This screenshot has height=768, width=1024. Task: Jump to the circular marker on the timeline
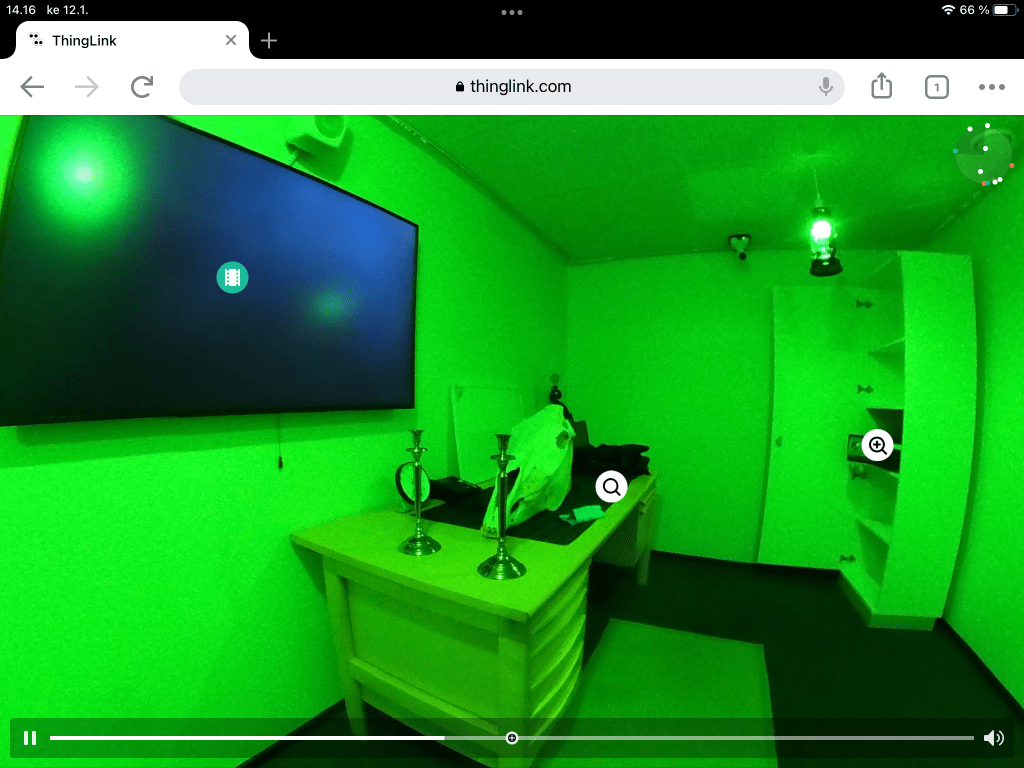(x=512, y=738)
